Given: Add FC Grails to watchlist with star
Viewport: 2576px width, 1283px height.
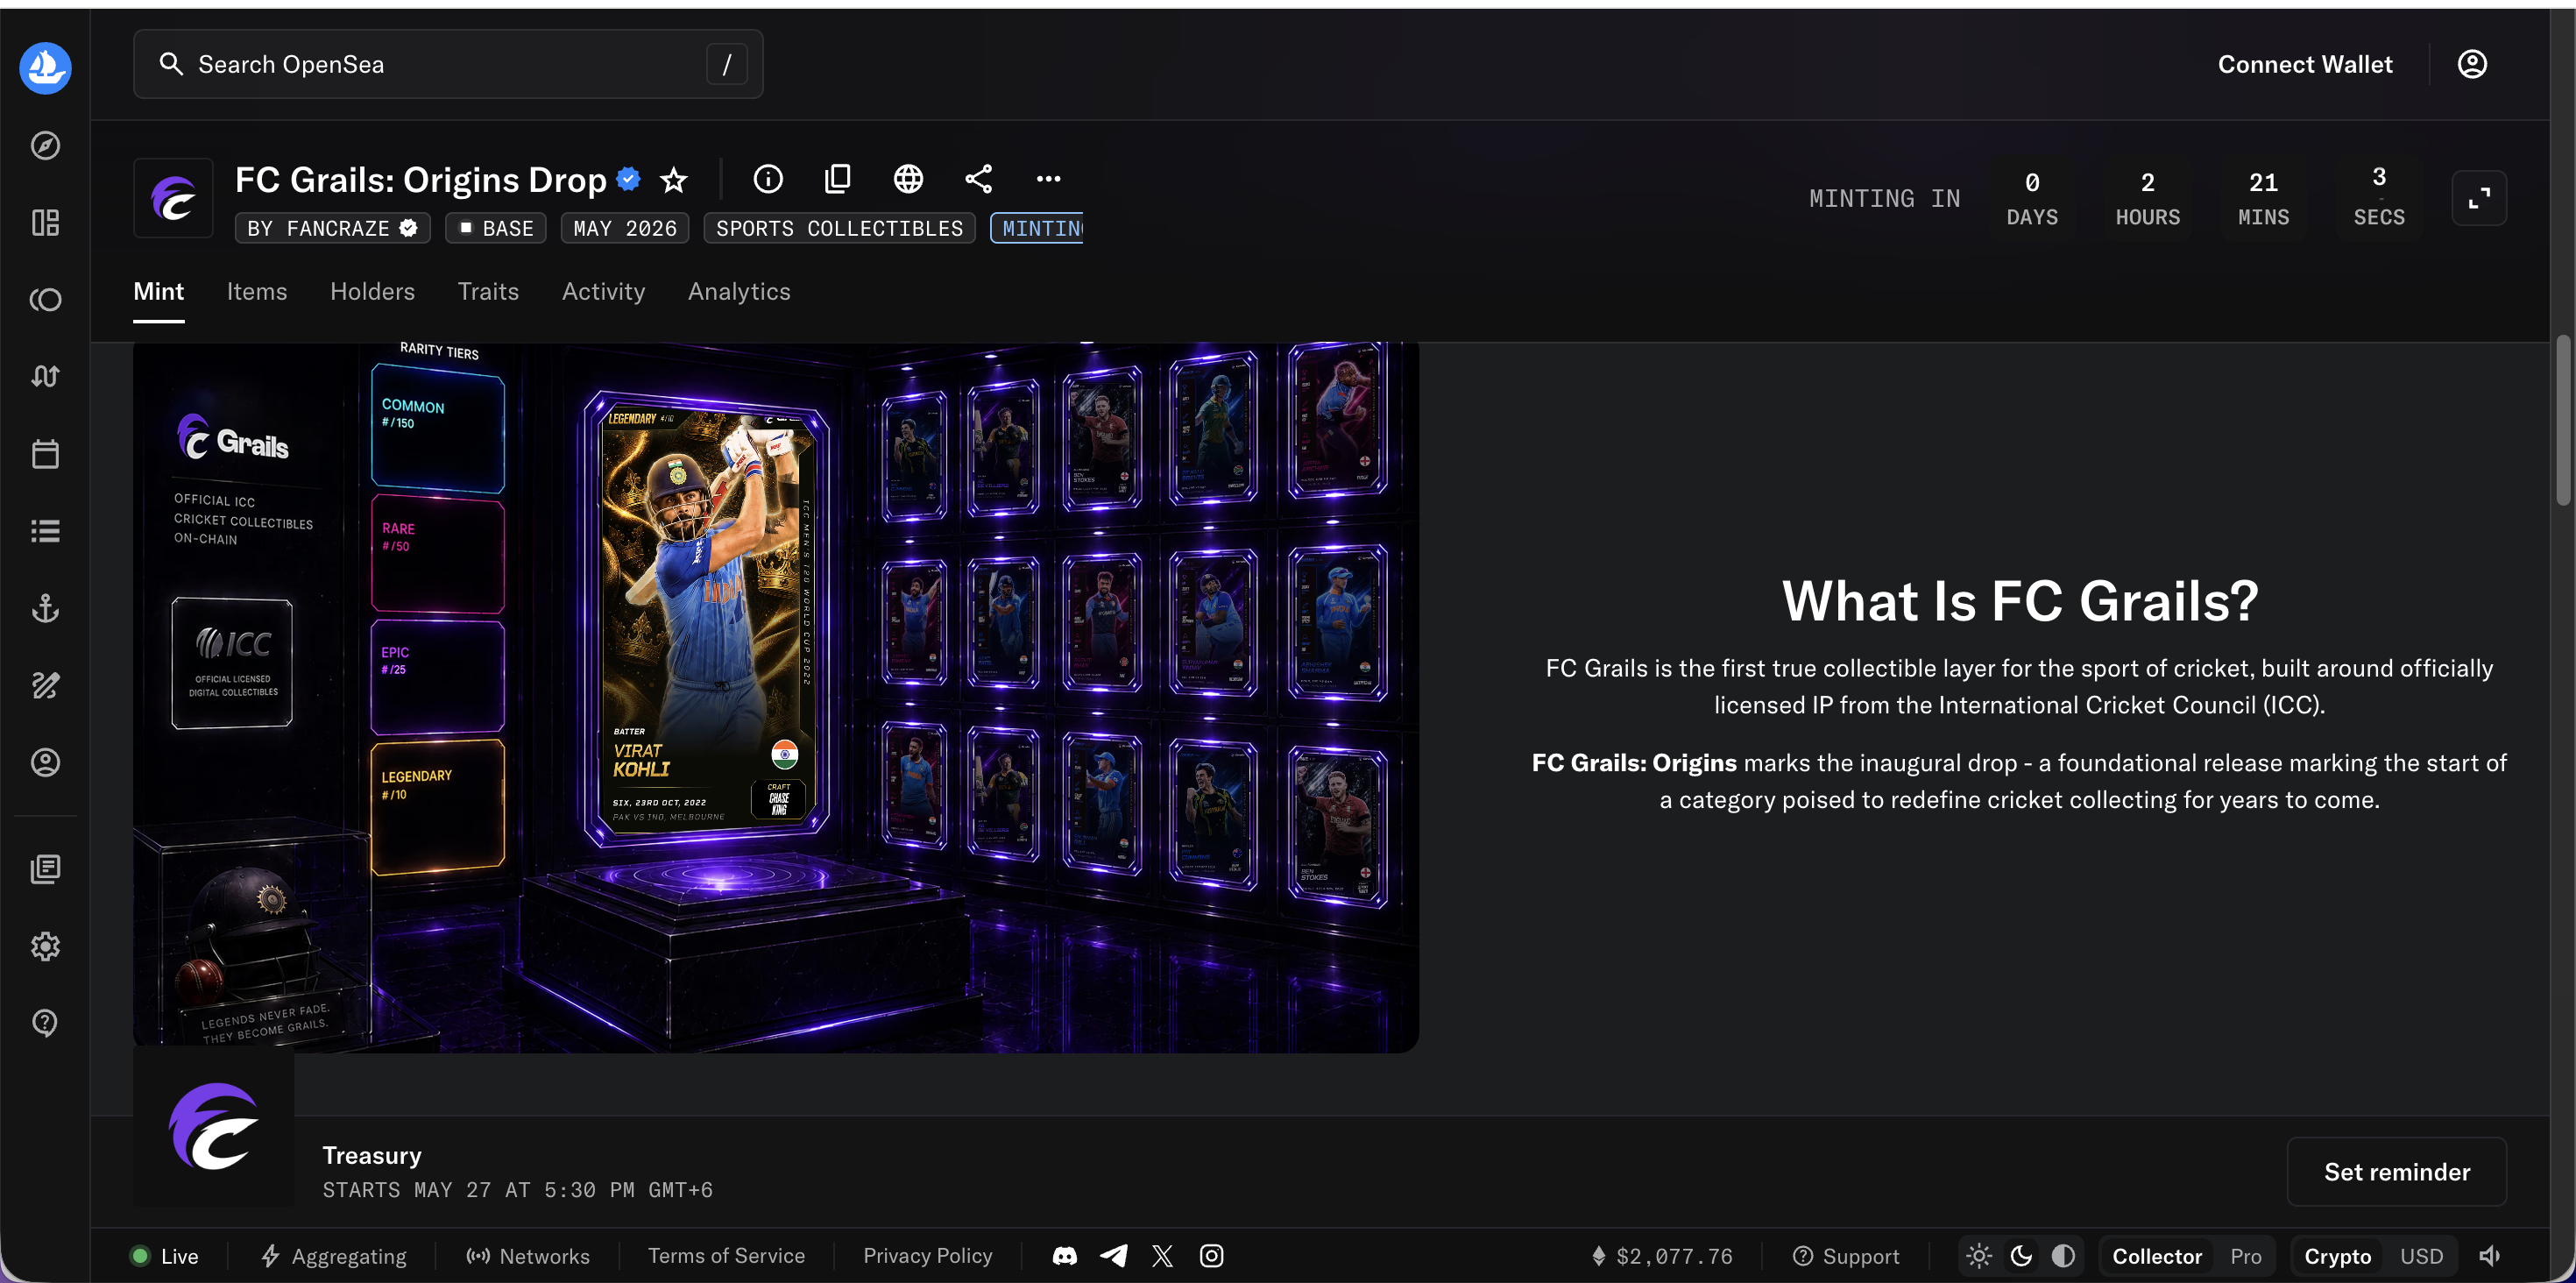Looking at the screenshot, I should pos(674,180).
